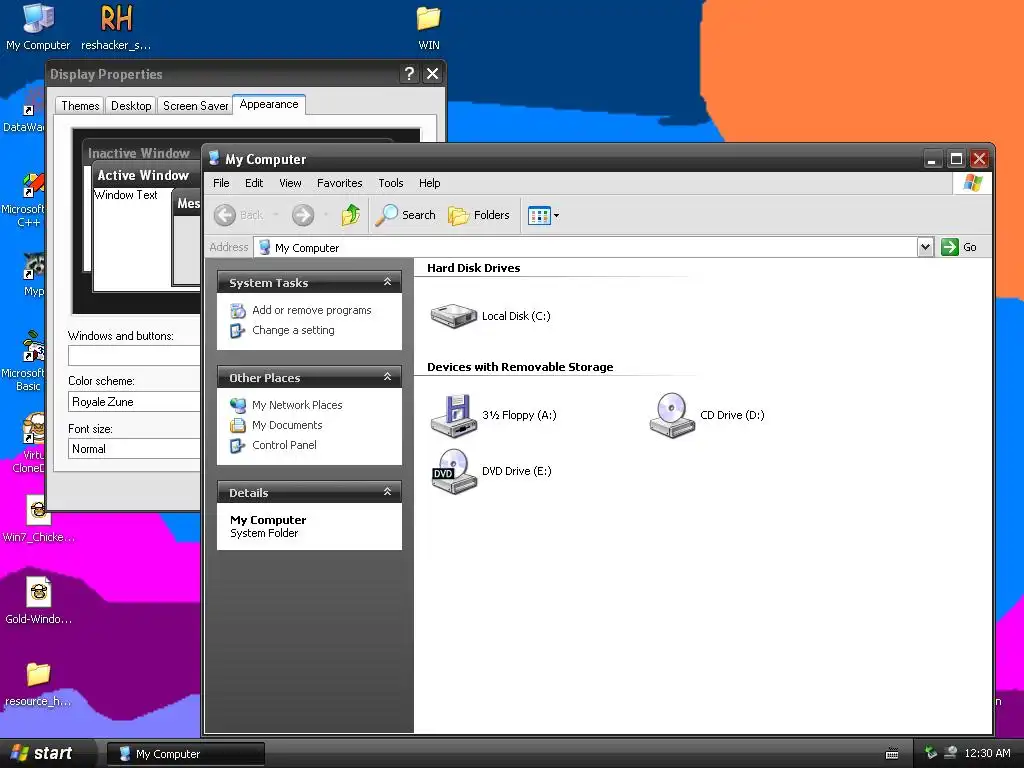Open the Favorites menu
The image size is (1024, 768).
[x=340, y=183]
